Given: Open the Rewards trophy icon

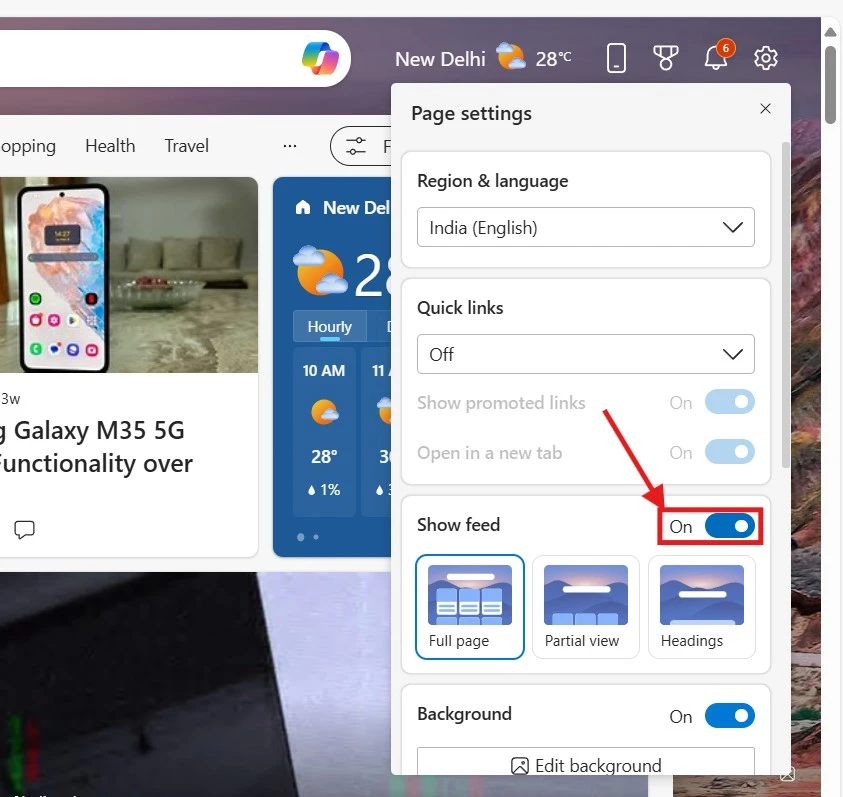Looking at the screenshot, I should 666,58.
